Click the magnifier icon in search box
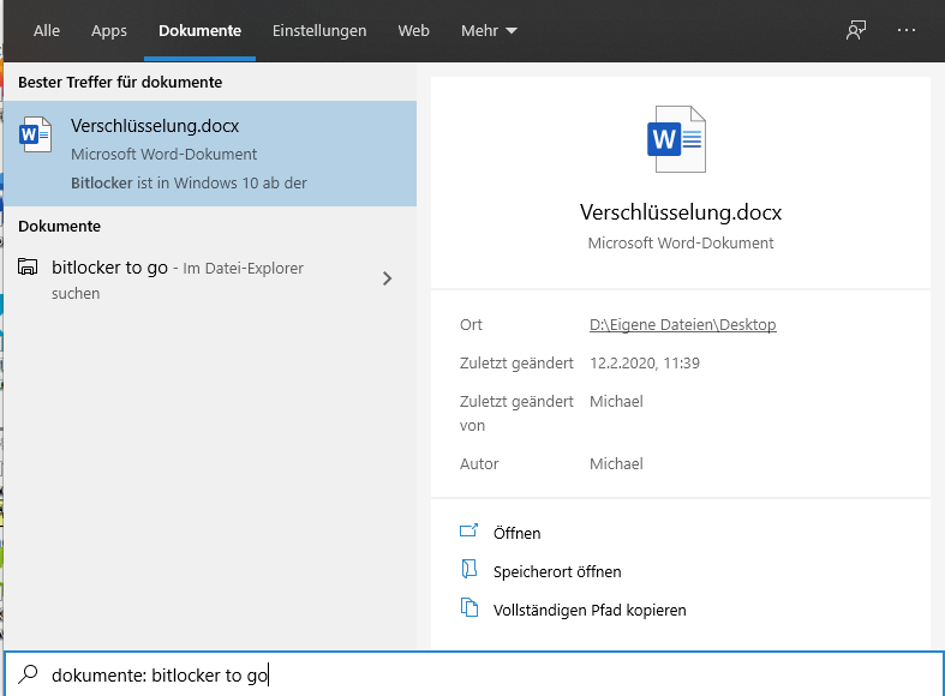 tap(29, 674)
